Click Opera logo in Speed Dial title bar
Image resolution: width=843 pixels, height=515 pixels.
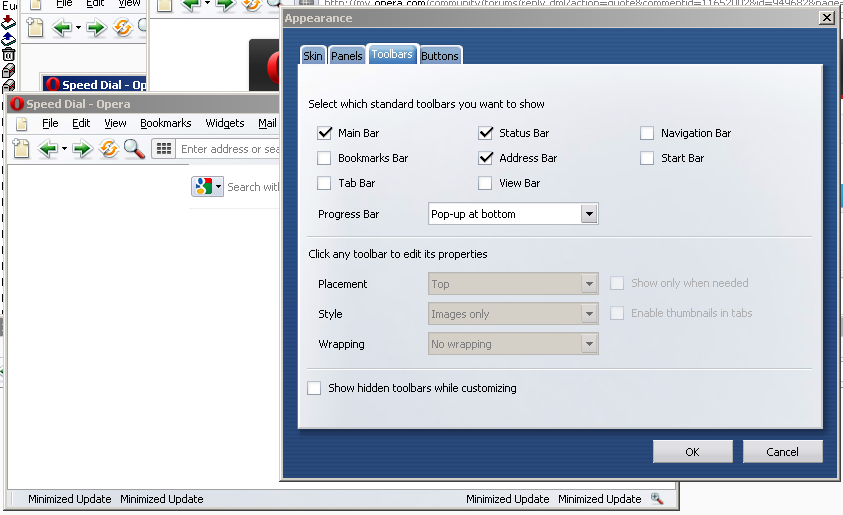coord(17,103)
